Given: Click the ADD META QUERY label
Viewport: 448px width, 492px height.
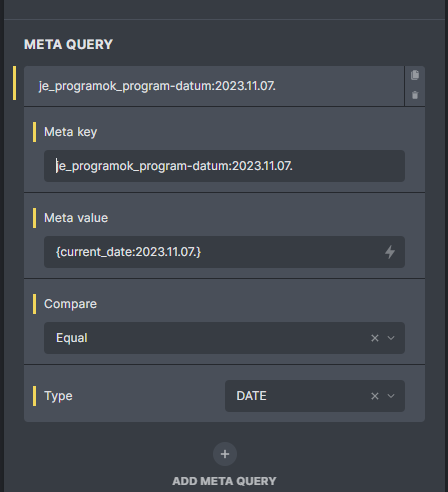Looking at the screenshot, I should pyautogui.click(x=224, y=481).
